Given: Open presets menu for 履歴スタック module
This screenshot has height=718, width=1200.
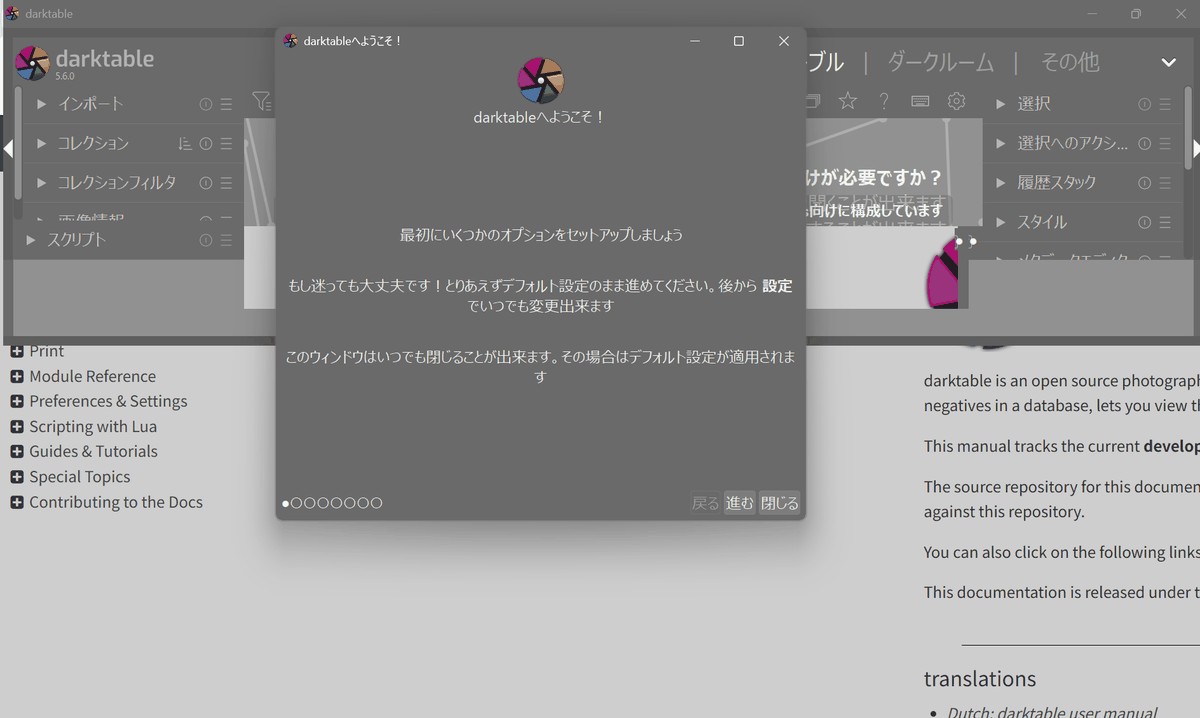Looking at the screenshot, I should (1166, 183).
